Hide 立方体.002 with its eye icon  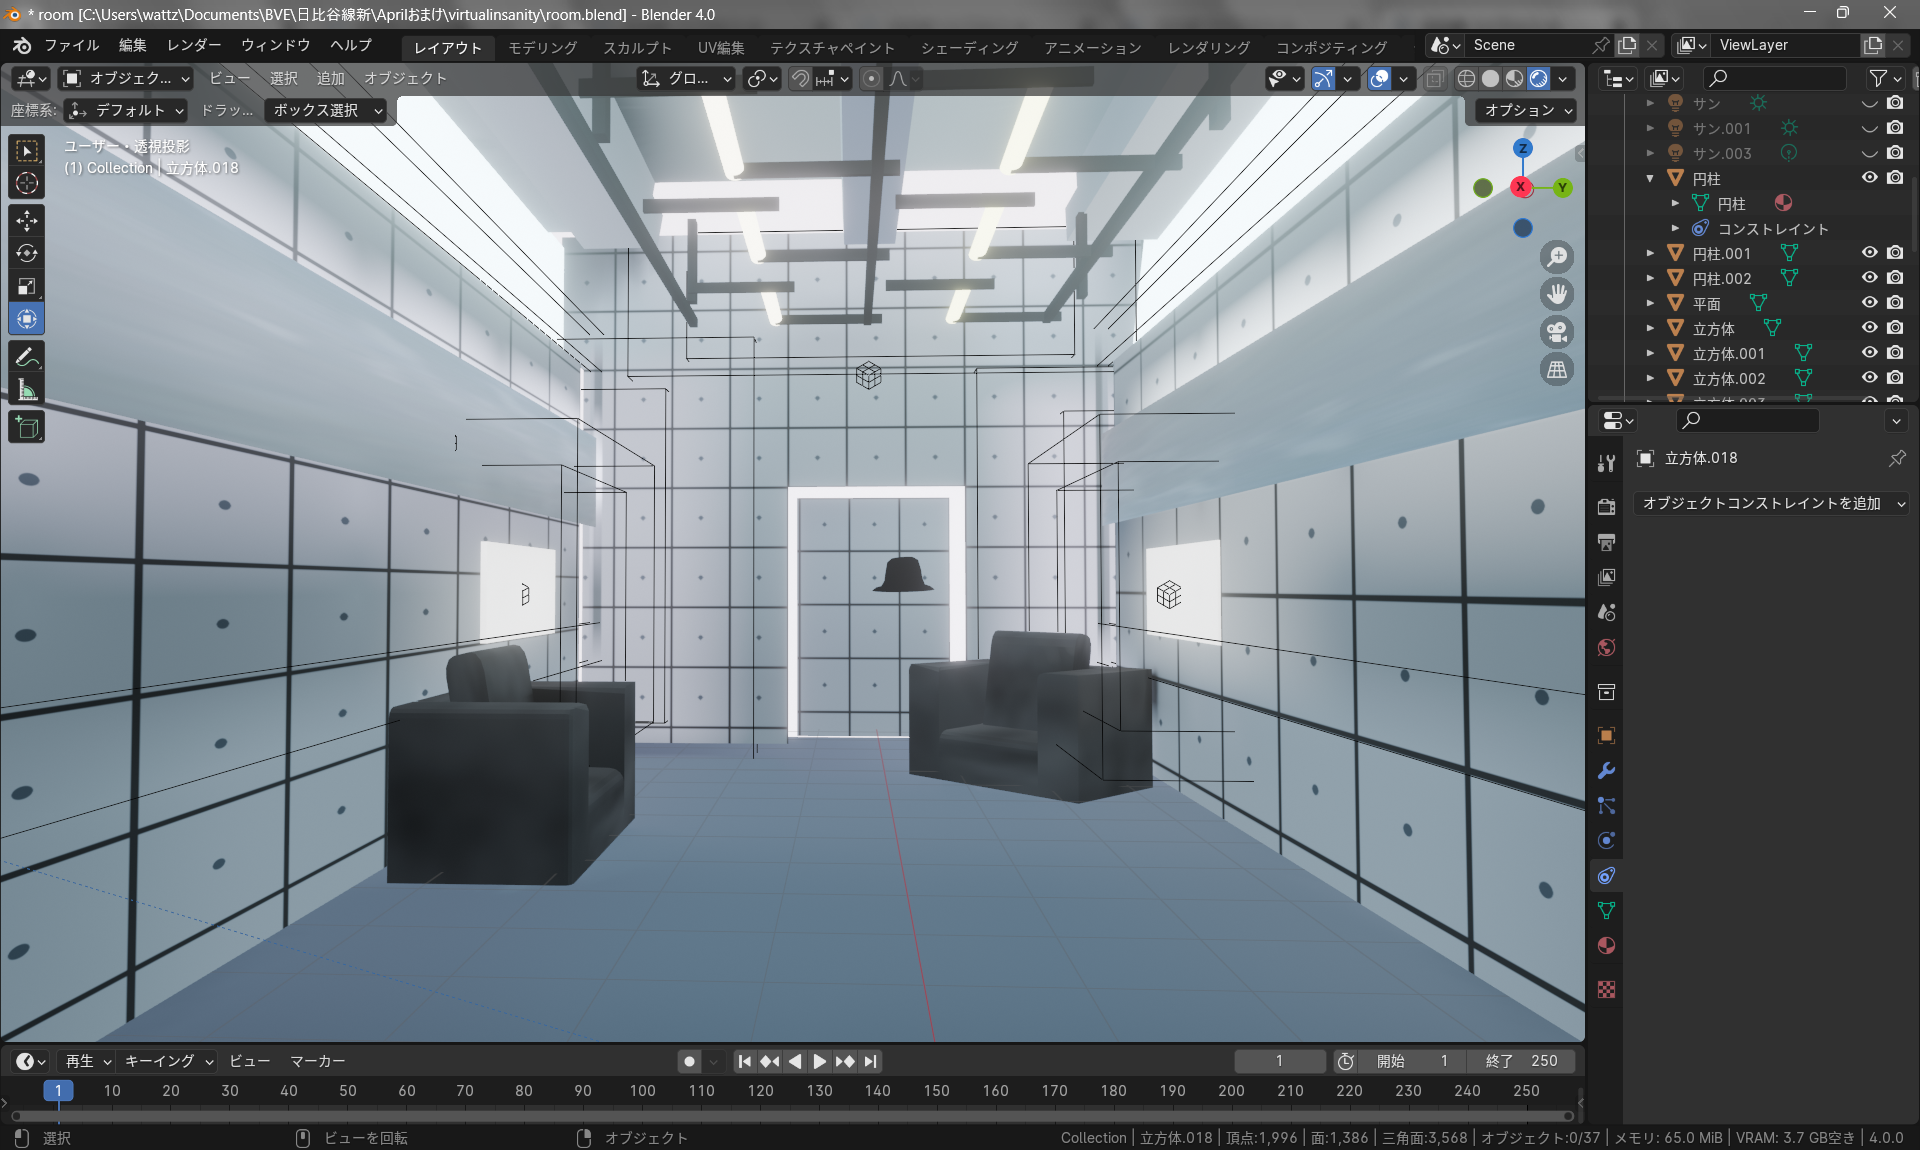1869,378
